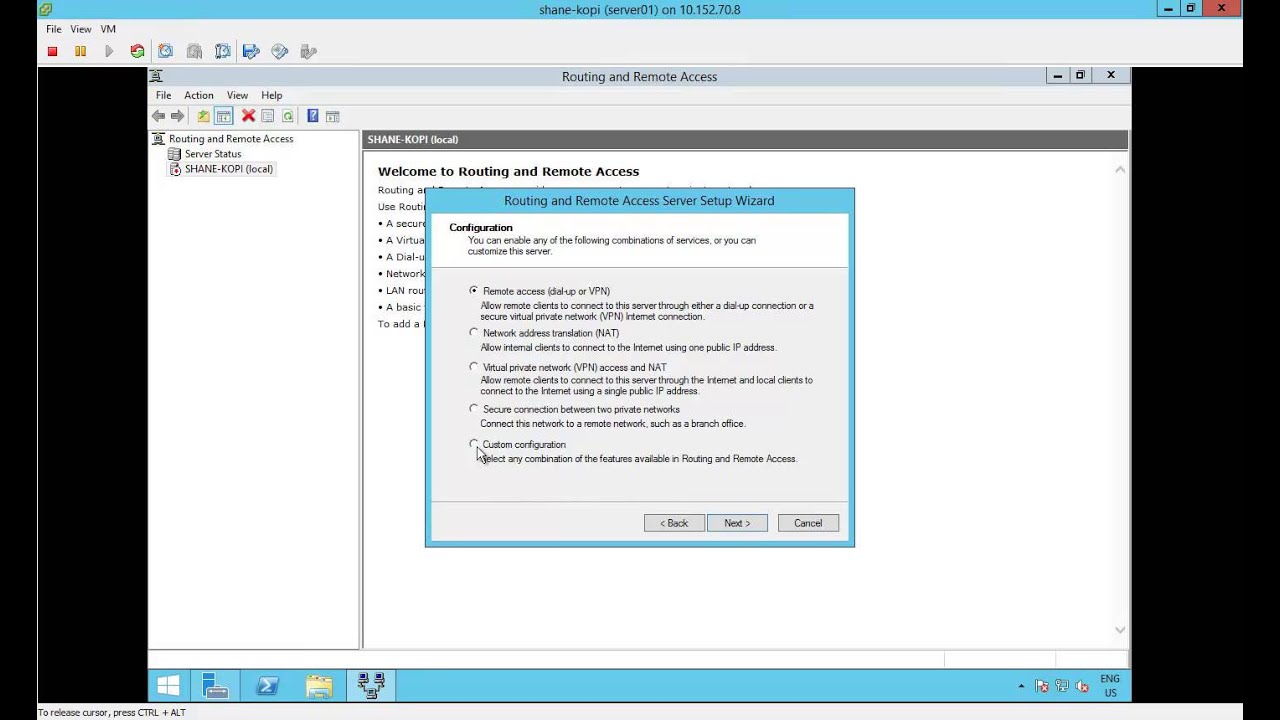Image resolution: width=1280 pixels, height=720 pixels.
Task: Click the USB device connect icon
Action: pyautogui.click(x=309, y=51)
